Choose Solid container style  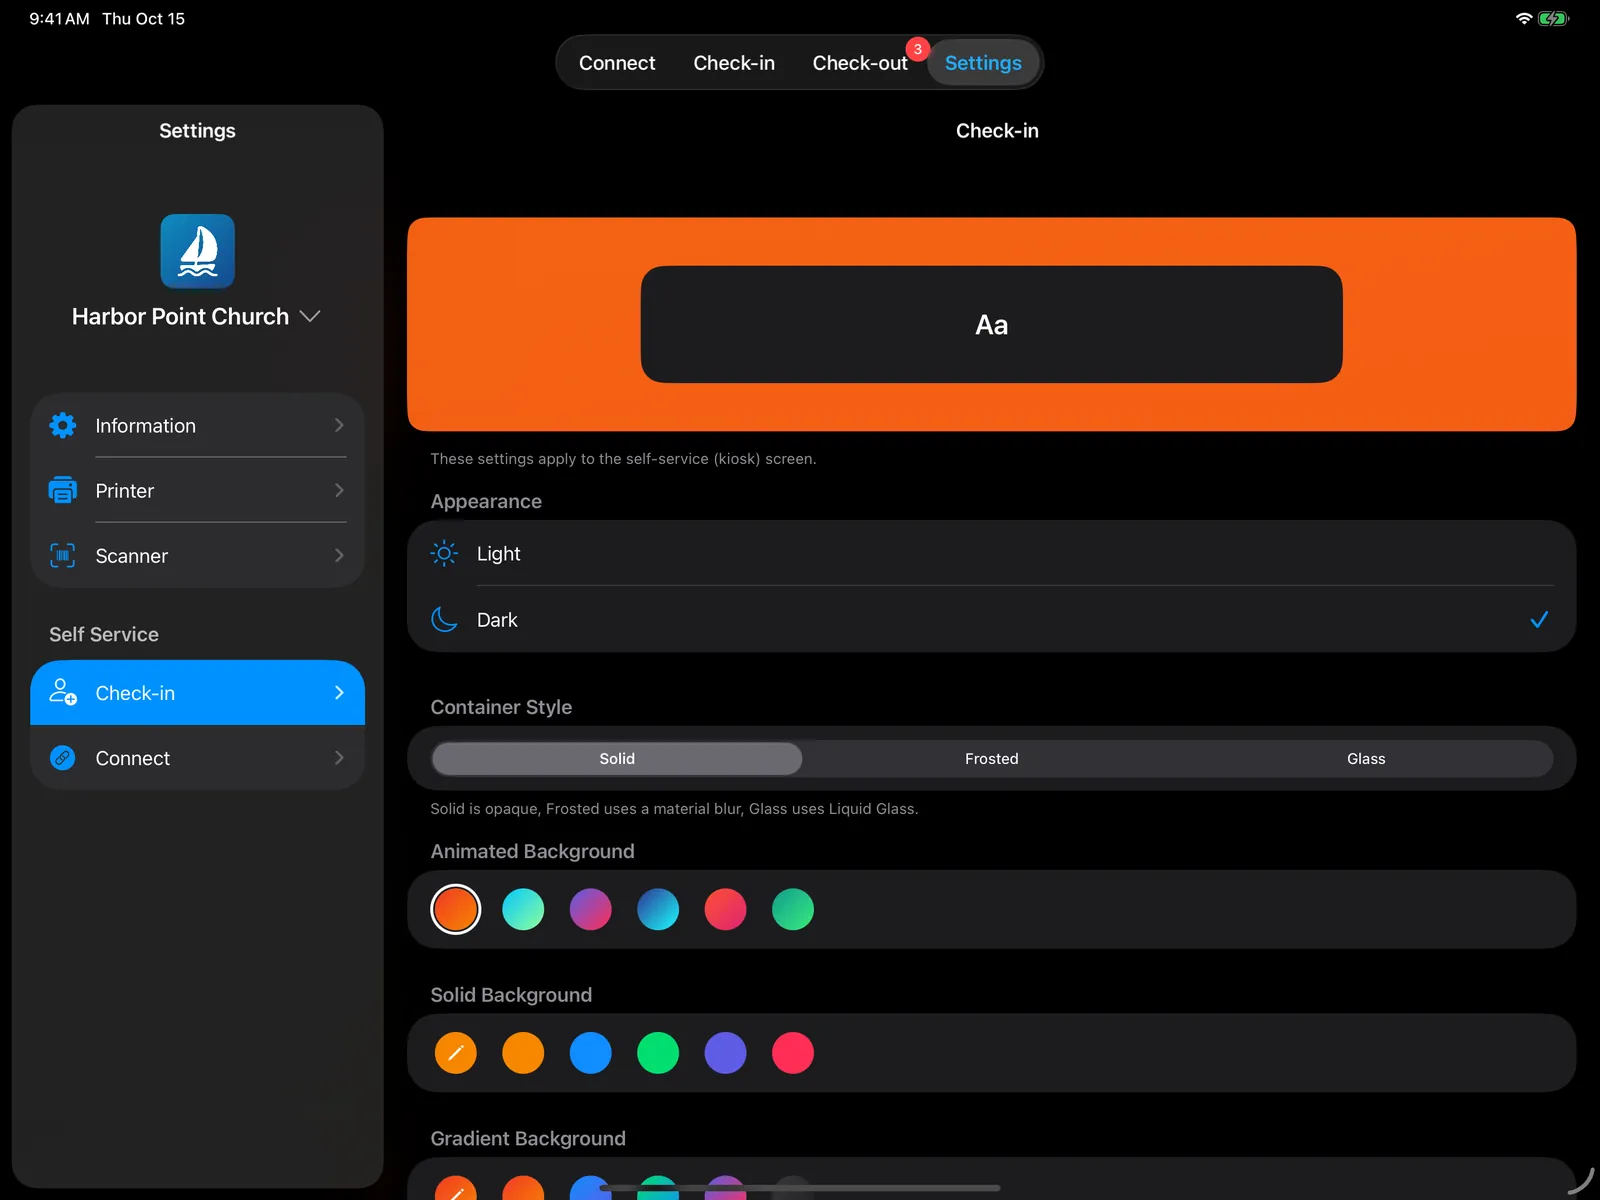tap(617, 759)
